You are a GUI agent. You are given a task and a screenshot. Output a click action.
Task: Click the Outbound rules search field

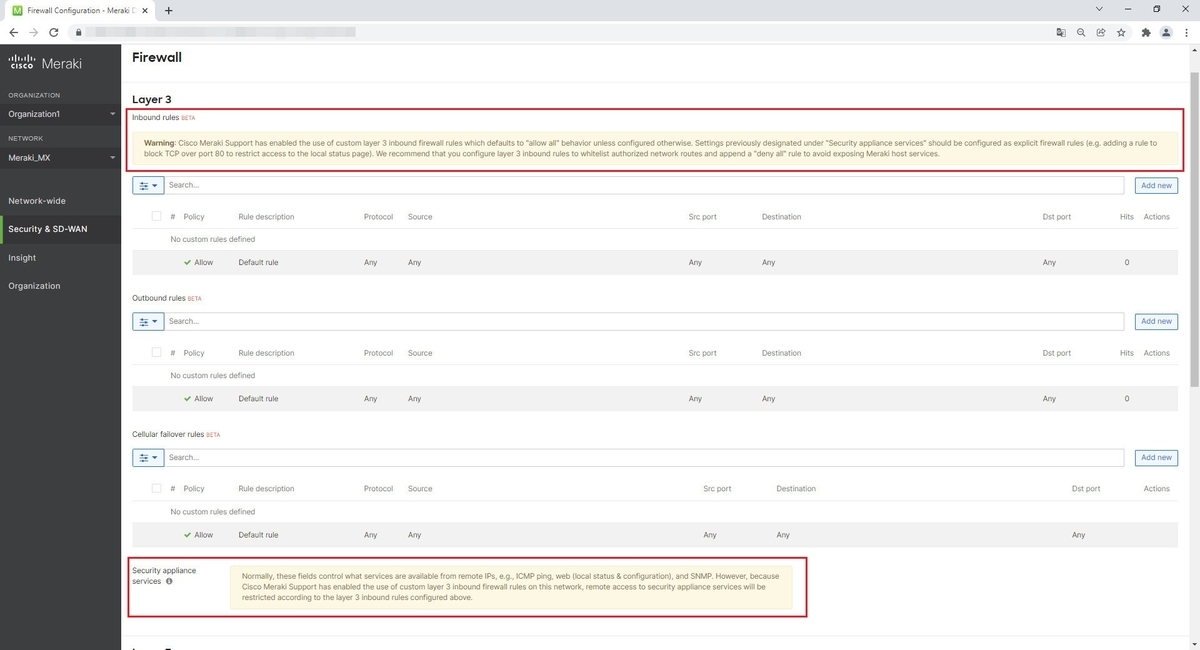[x=400, y=321]
